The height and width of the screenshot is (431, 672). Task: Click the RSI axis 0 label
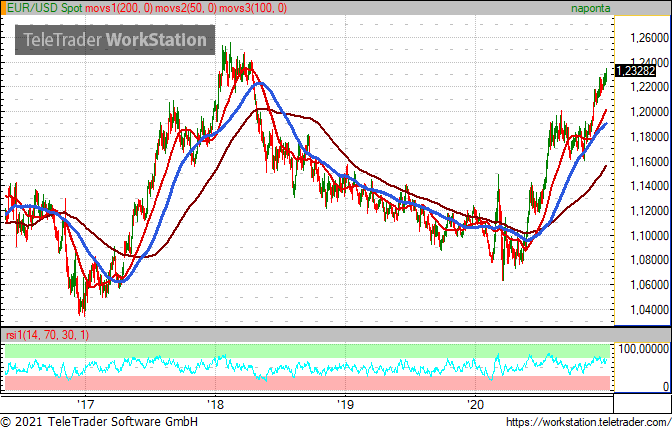pos(666,386)
